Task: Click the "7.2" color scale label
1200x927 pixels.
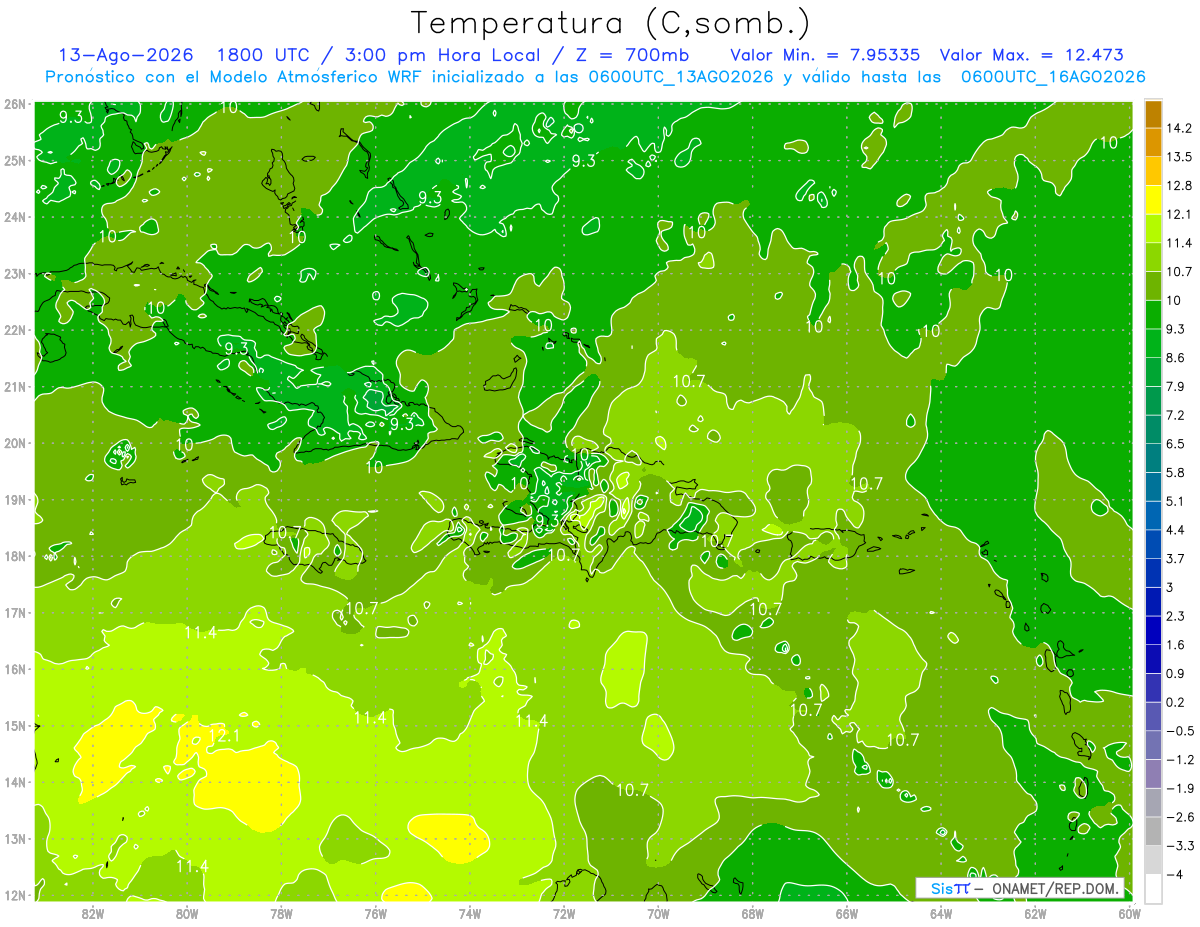Action: (1176, 415)
